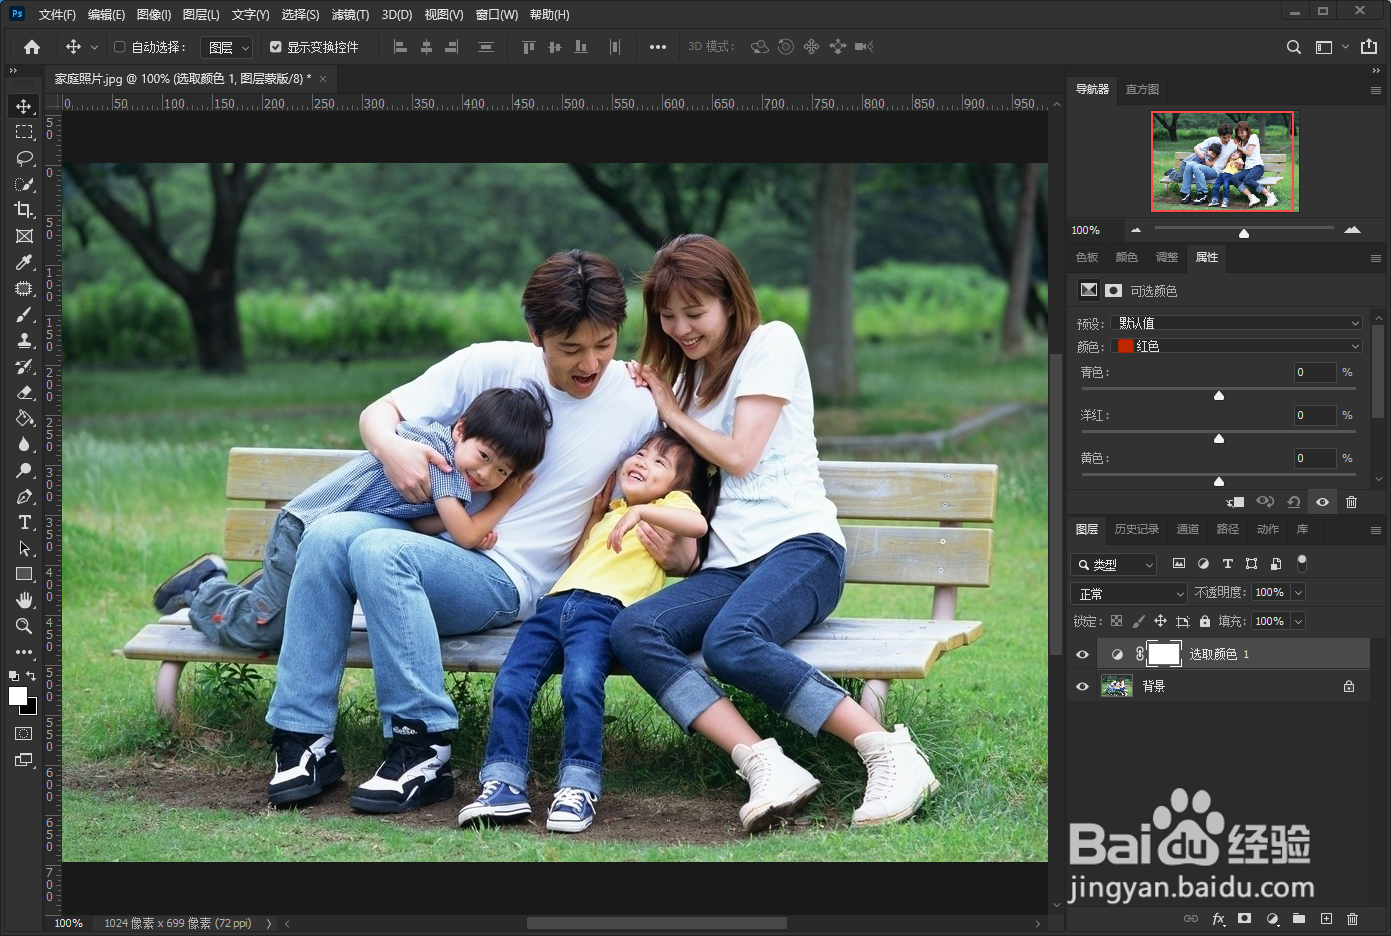Open the layer style fx menu
Viewport: 1391px width, 936px height.
click(x=1218, y=918)
